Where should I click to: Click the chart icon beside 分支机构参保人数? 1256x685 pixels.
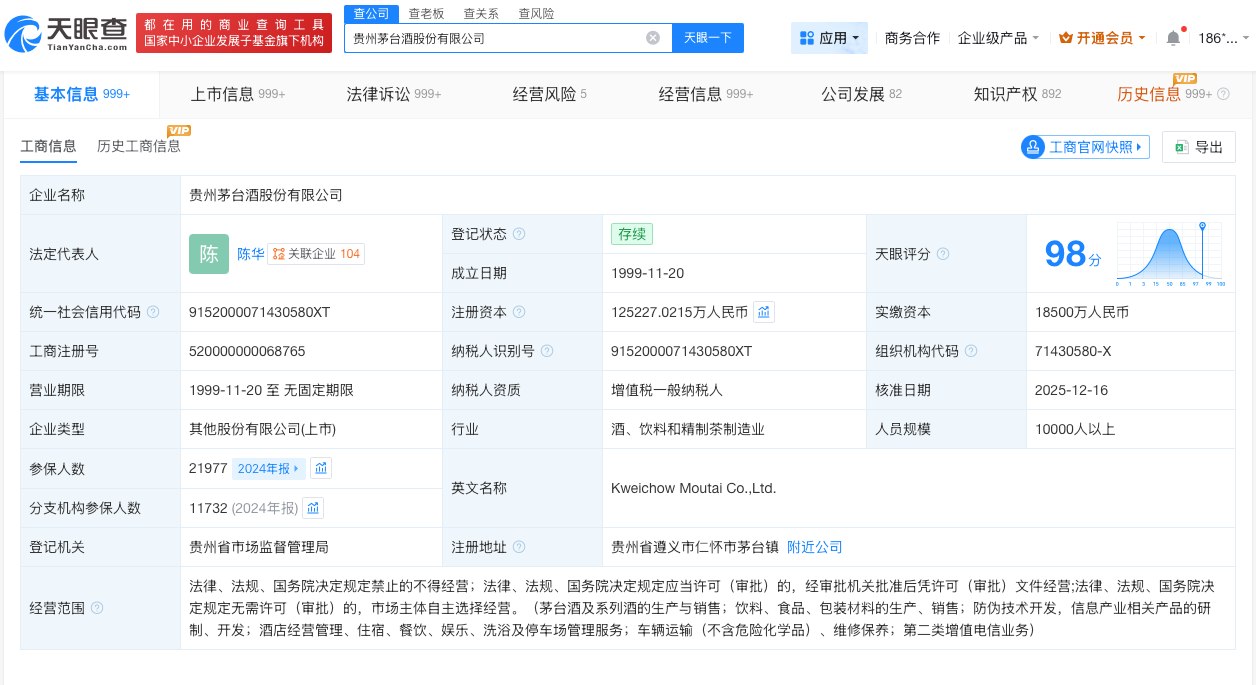click(x=313, y=508)
